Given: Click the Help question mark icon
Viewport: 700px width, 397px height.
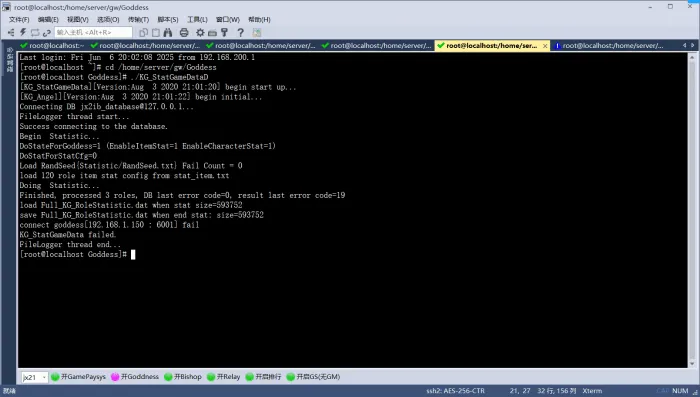Looking at the screenshot, I should [240, 32].
